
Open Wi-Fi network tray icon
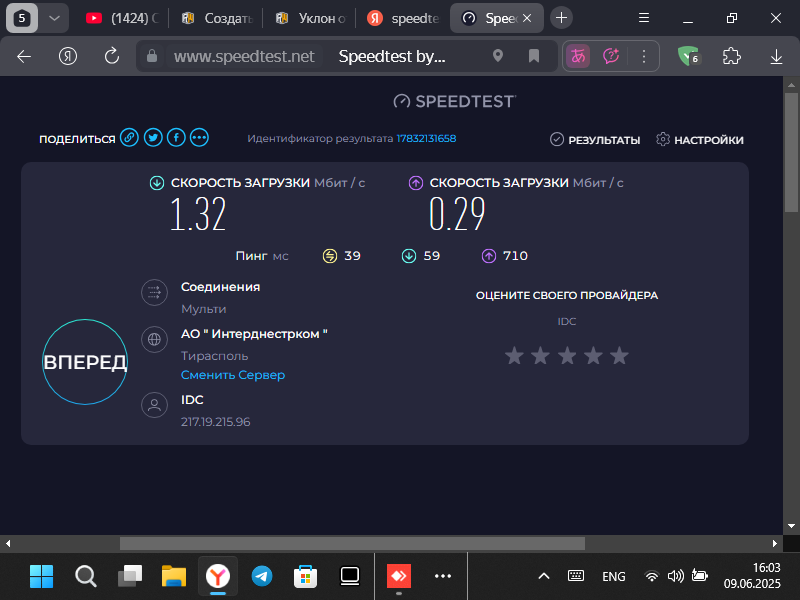tap(652, 577)
